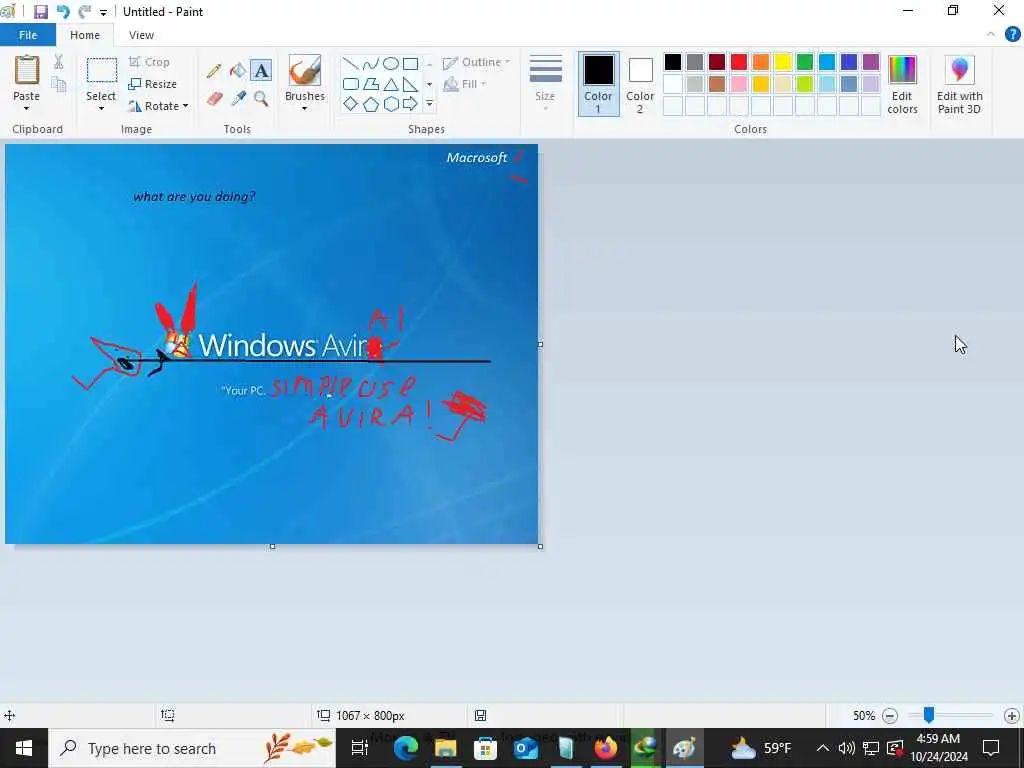This screenshot has width=1024, height=768.
Task: Open the shape Fill dropdown
Action: [465, 84]
